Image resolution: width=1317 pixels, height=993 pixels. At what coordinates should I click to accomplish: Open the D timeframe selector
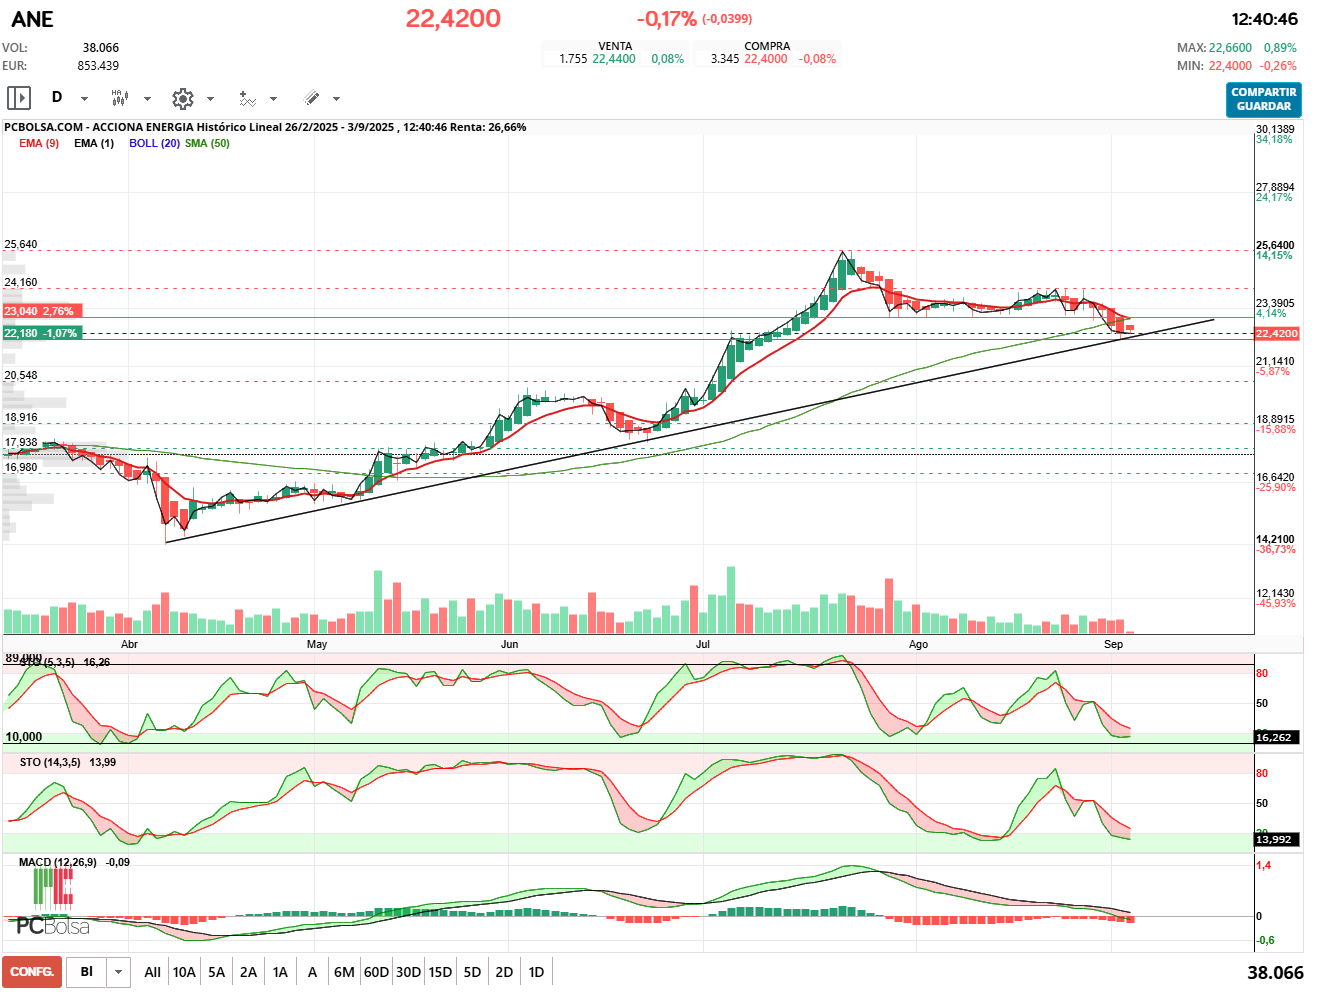click(x=57, y=98)
